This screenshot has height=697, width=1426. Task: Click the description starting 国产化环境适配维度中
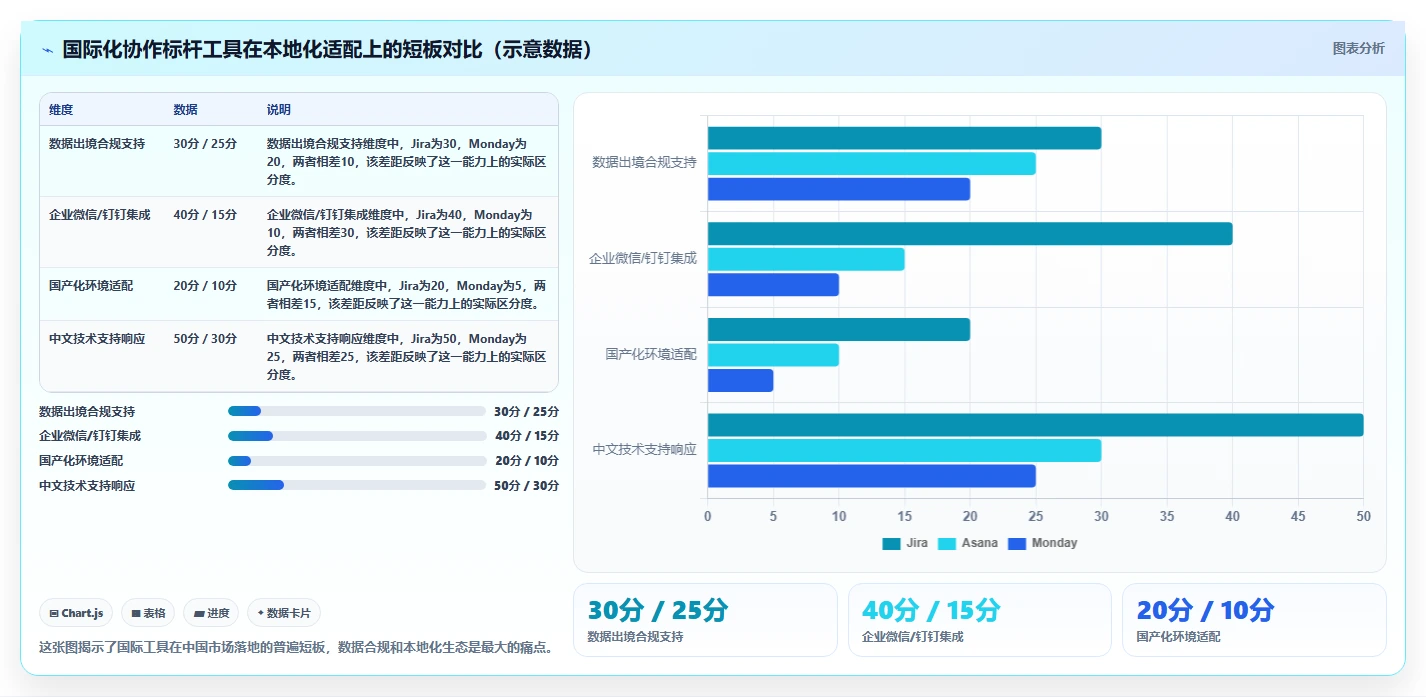[406, 295]
